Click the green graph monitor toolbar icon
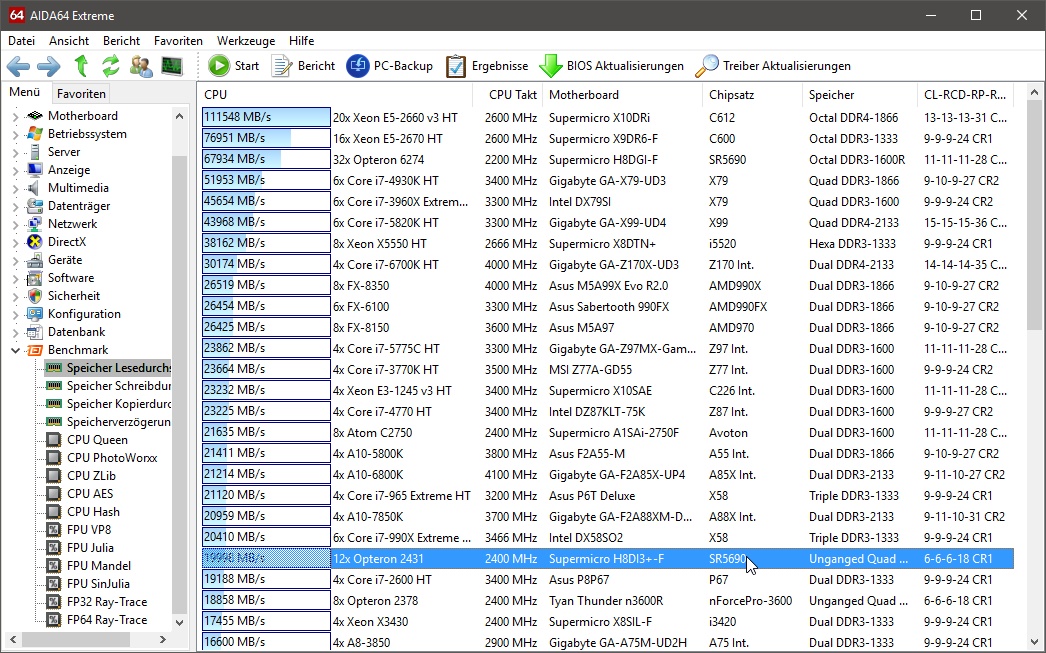Viewport: 1046px width, 653px height. 171,66
